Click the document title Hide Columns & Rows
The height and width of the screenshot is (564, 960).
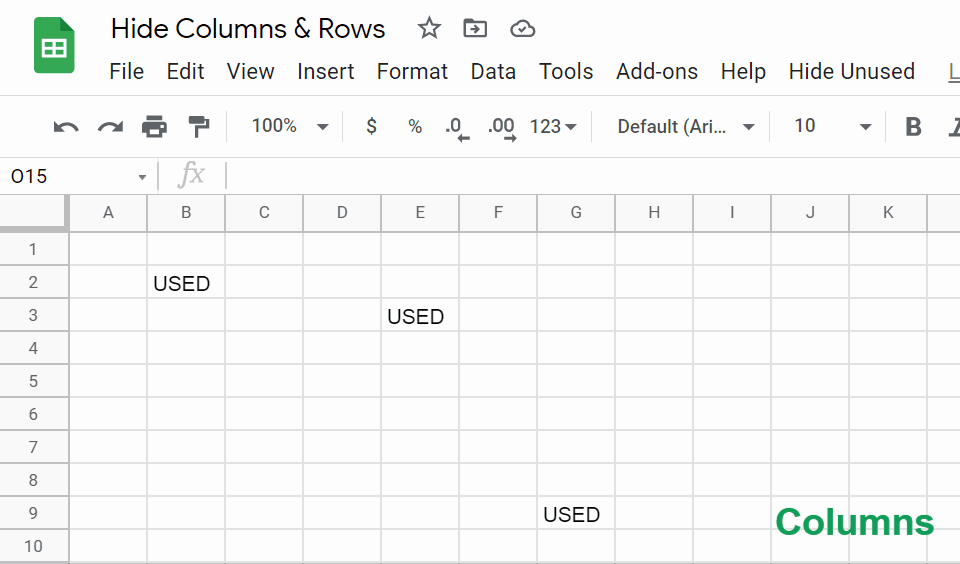247,29
